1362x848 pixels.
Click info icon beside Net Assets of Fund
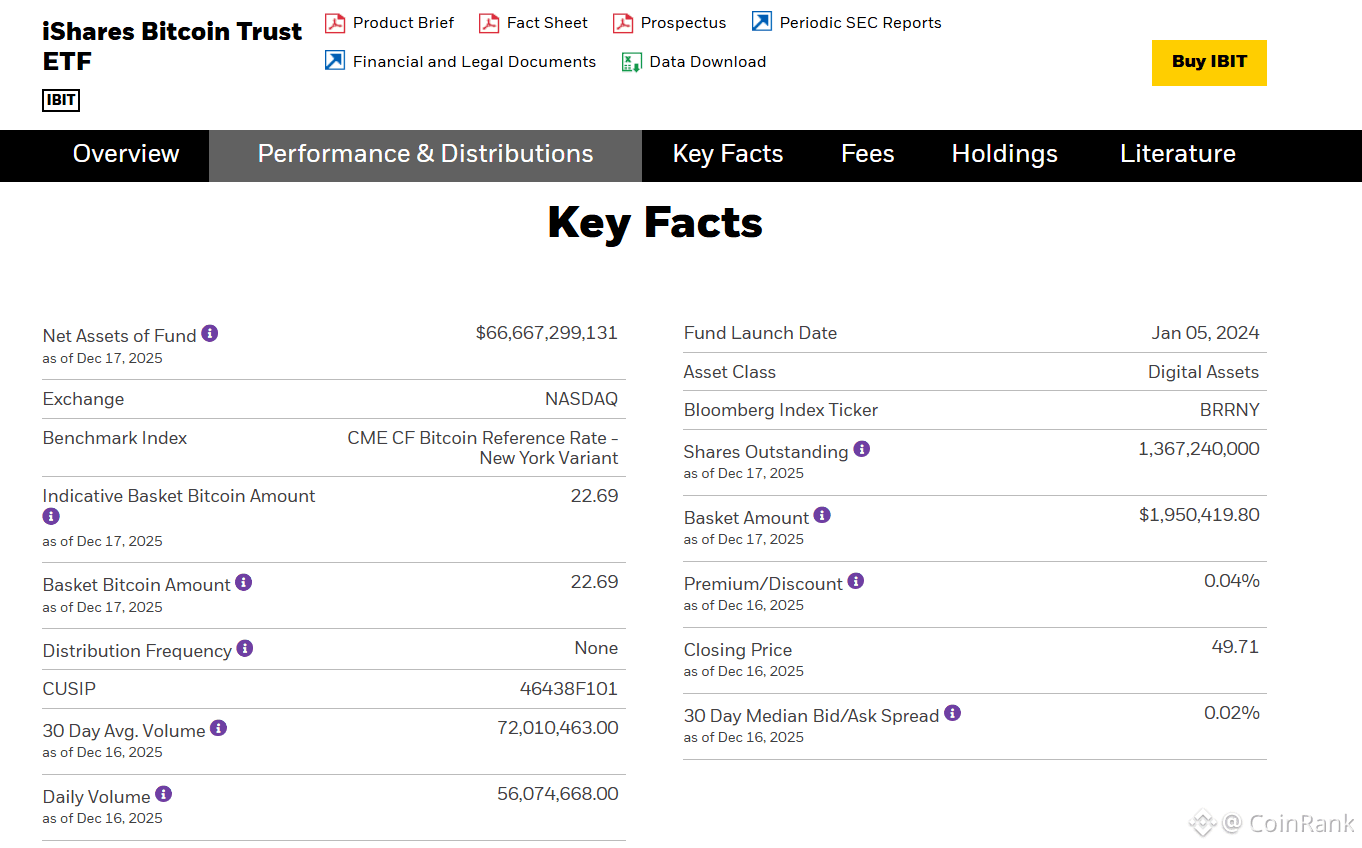(210, 334)
